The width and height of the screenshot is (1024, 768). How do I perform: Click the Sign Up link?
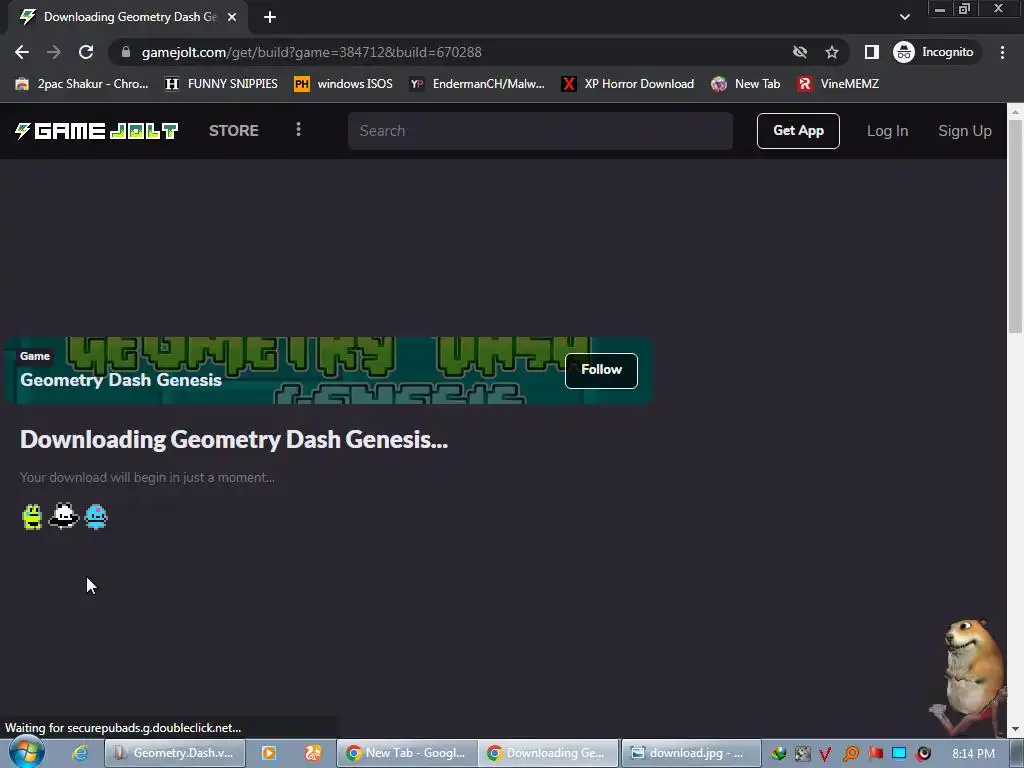coord(965,131)
